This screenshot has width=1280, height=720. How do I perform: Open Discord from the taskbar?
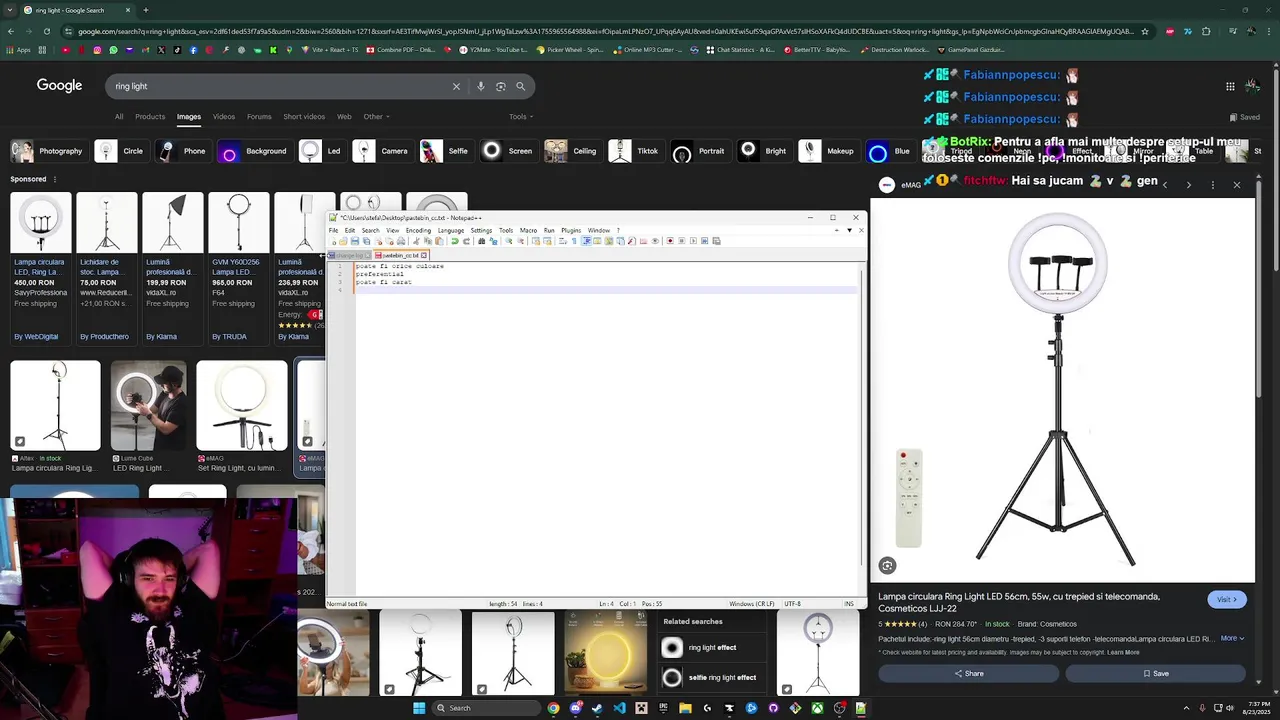(x=576, y=708)
